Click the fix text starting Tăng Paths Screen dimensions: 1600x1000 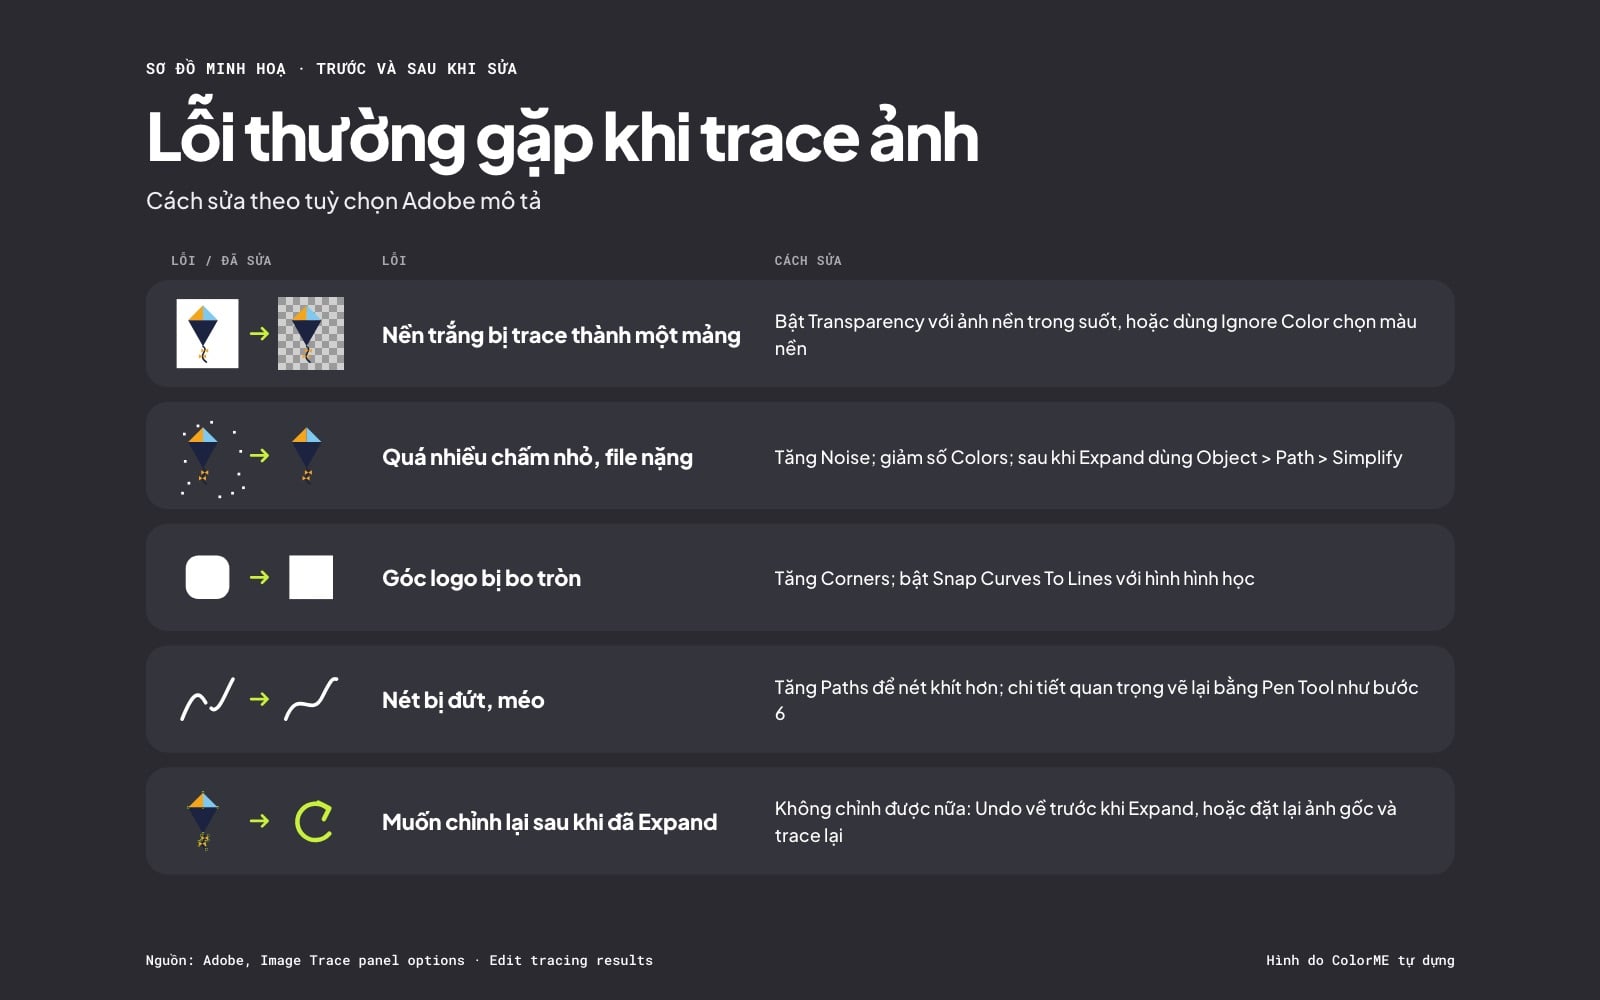[1096, 700]
